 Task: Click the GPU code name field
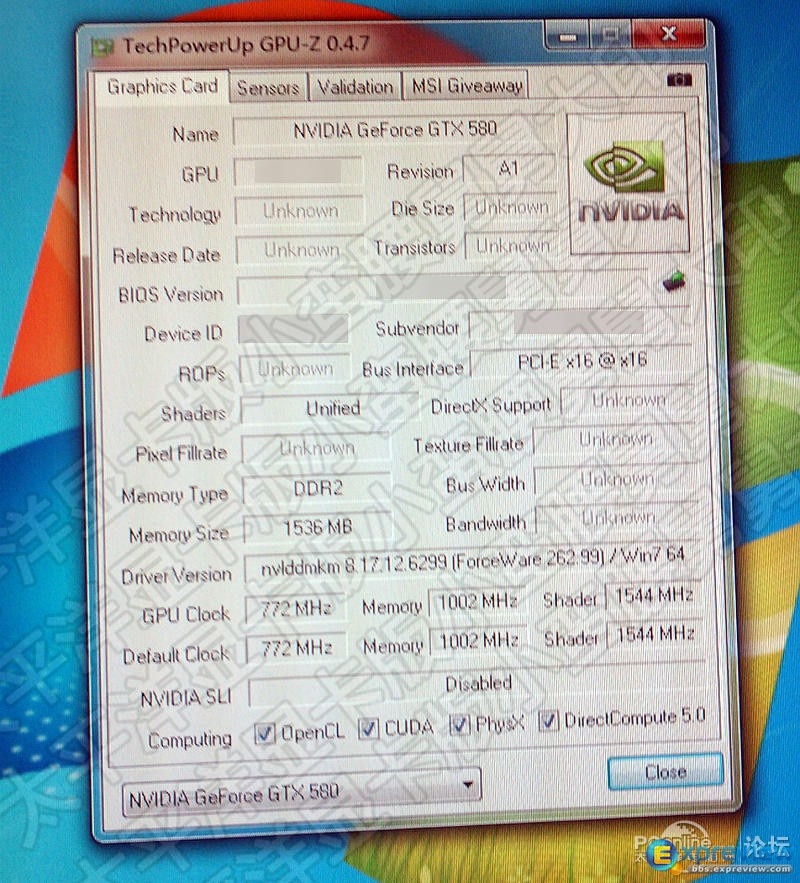pyautogui.click(x=298, y=171)
